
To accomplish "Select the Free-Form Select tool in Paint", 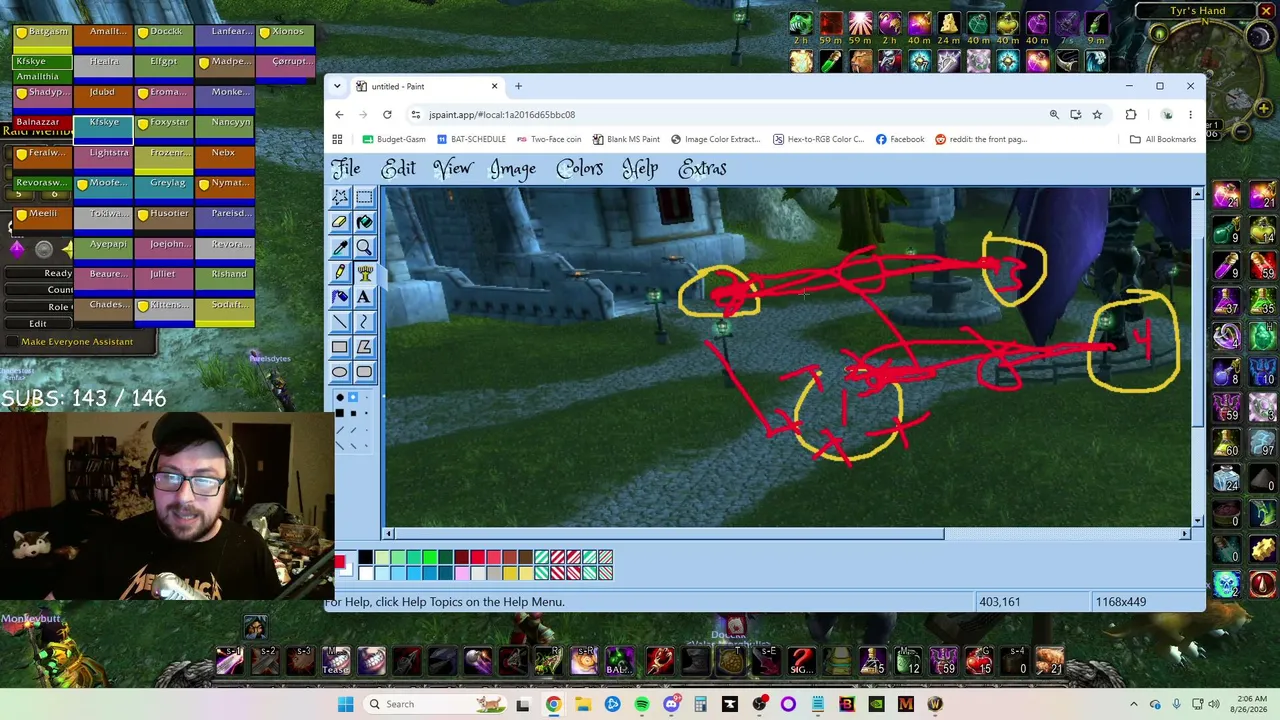I will click(340, 197).
